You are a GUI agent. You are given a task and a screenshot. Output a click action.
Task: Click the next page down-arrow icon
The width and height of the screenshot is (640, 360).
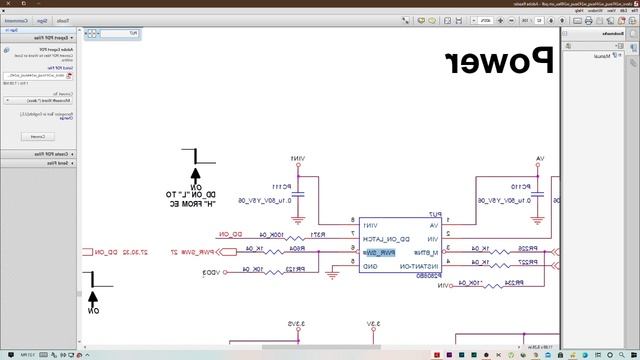click(551, 20)
